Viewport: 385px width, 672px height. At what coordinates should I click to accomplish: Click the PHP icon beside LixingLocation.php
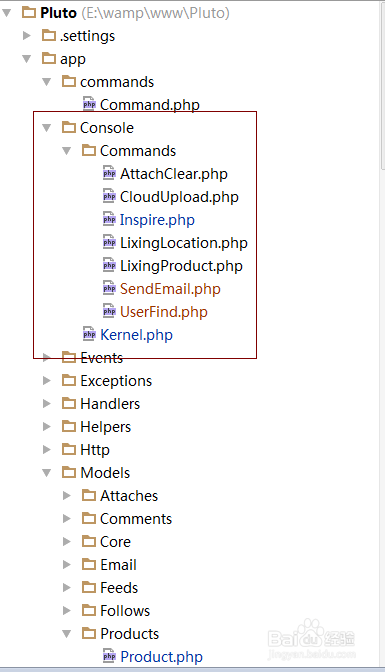[x=109, y=242]
